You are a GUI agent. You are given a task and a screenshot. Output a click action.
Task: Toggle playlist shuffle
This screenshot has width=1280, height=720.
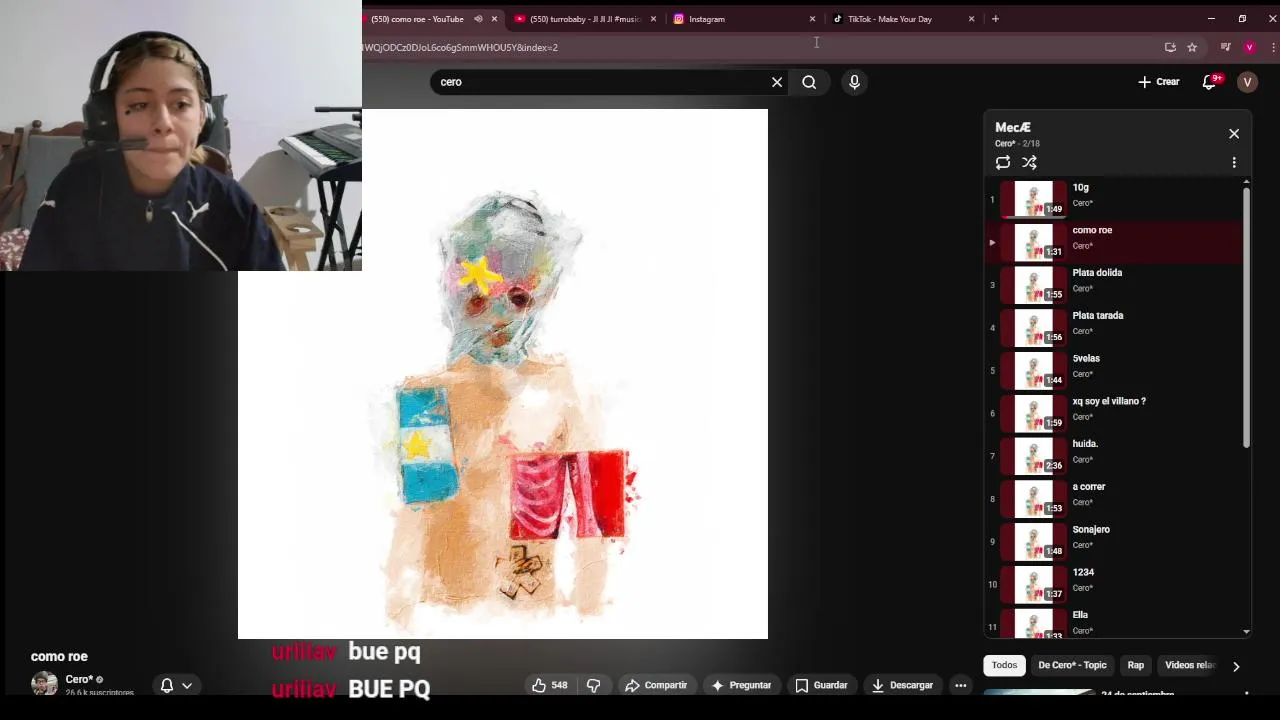pyautogui.click(x=1029, y=162)
